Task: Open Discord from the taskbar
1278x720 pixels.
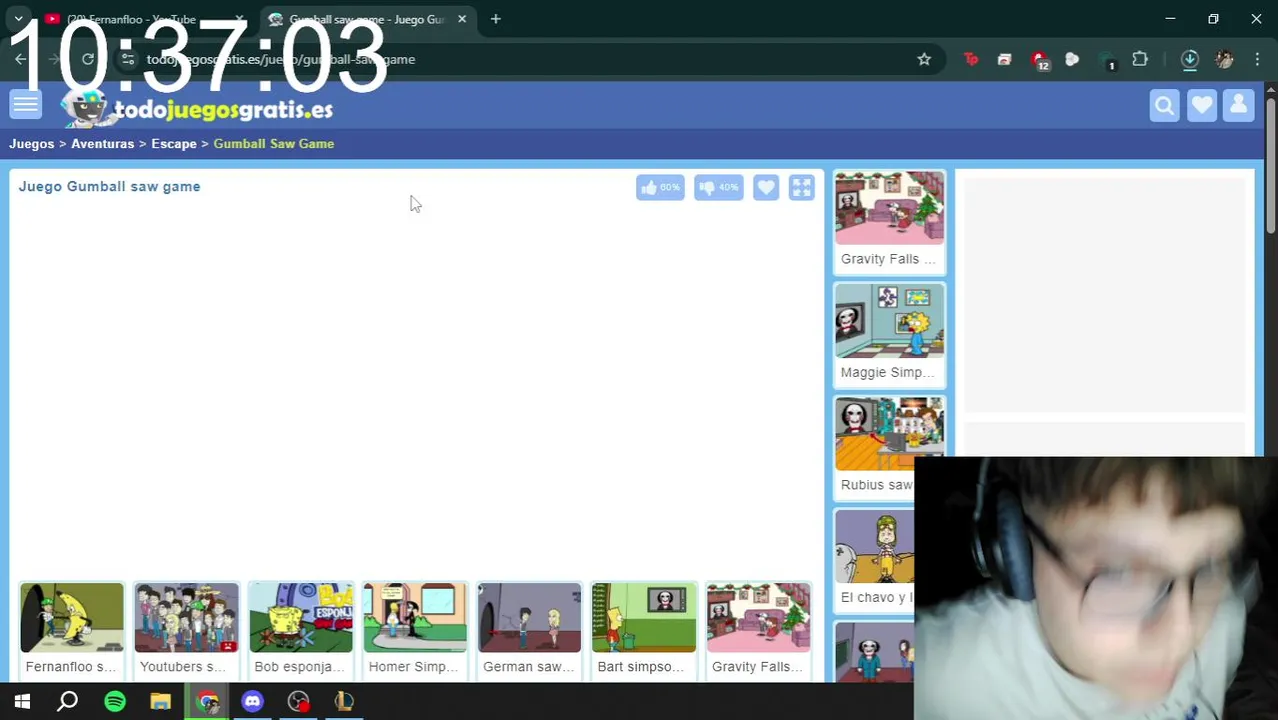Action: coord(252,701)
